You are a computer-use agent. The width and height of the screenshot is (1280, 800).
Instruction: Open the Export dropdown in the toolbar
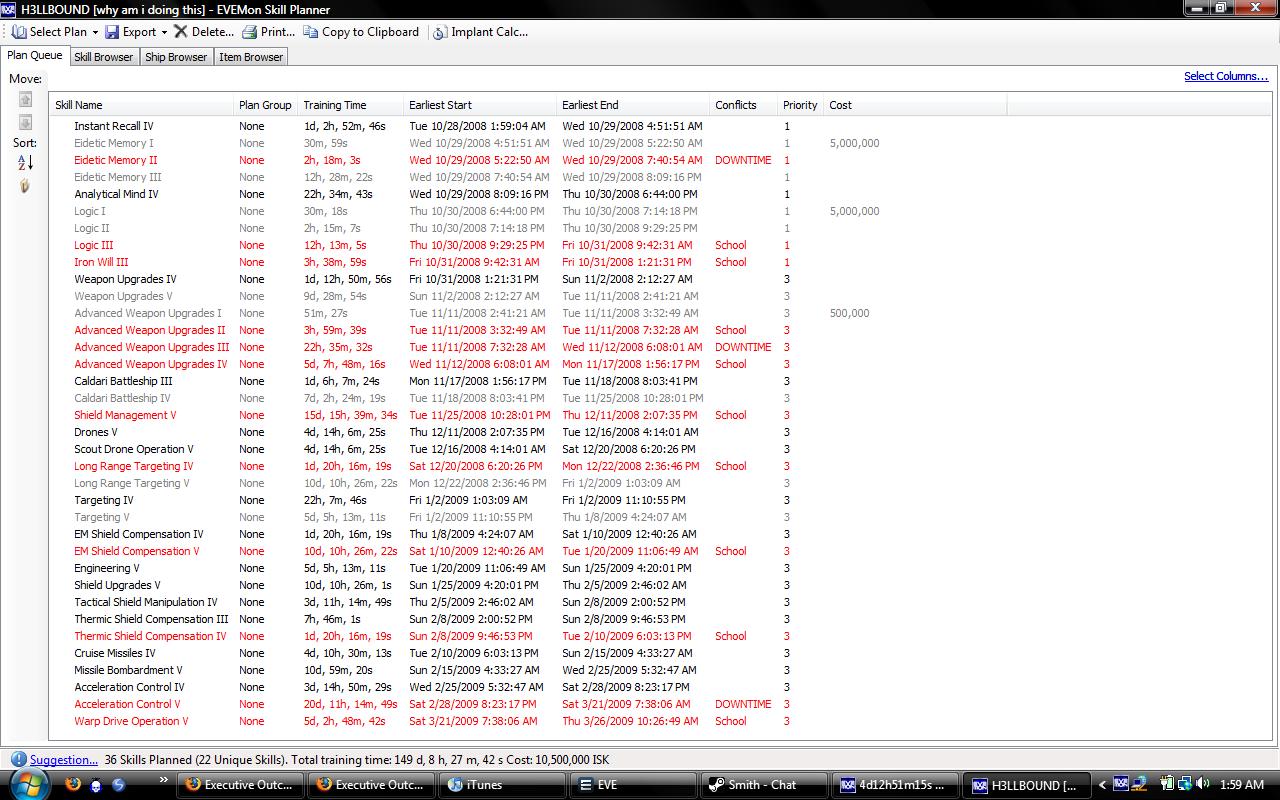pos(136,32)
